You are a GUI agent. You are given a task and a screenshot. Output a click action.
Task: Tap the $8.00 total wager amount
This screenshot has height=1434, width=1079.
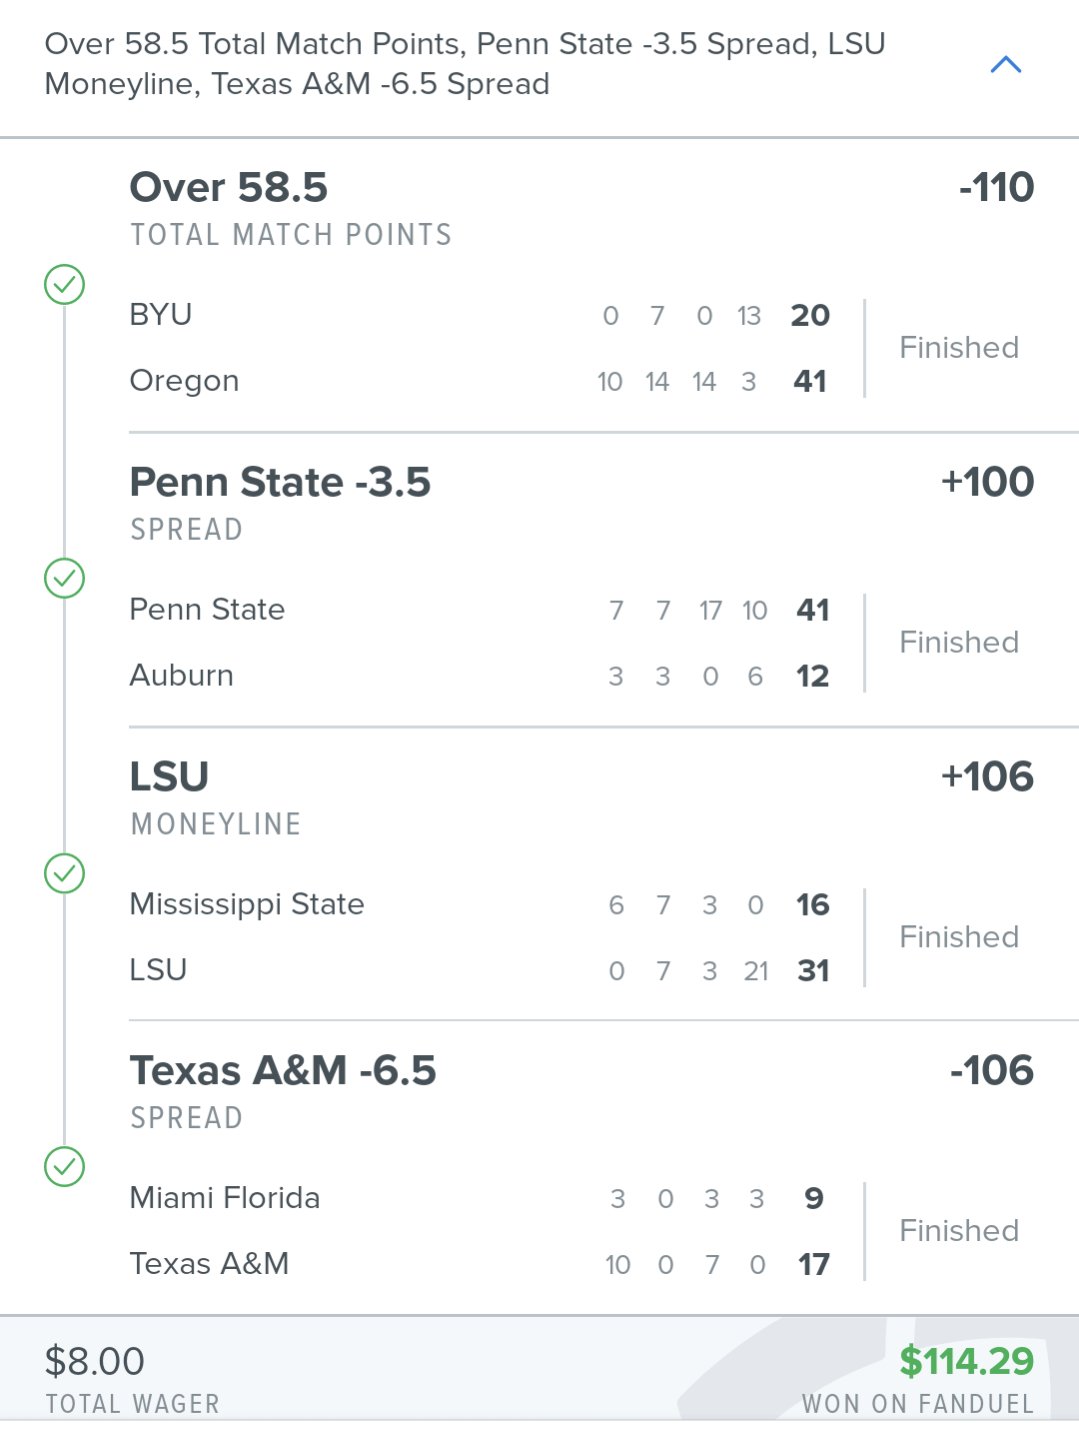click(x=95, y=1361)
